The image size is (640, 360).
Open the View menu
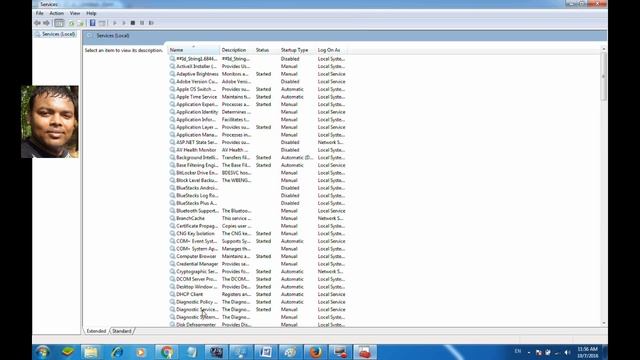click(75, 13)
